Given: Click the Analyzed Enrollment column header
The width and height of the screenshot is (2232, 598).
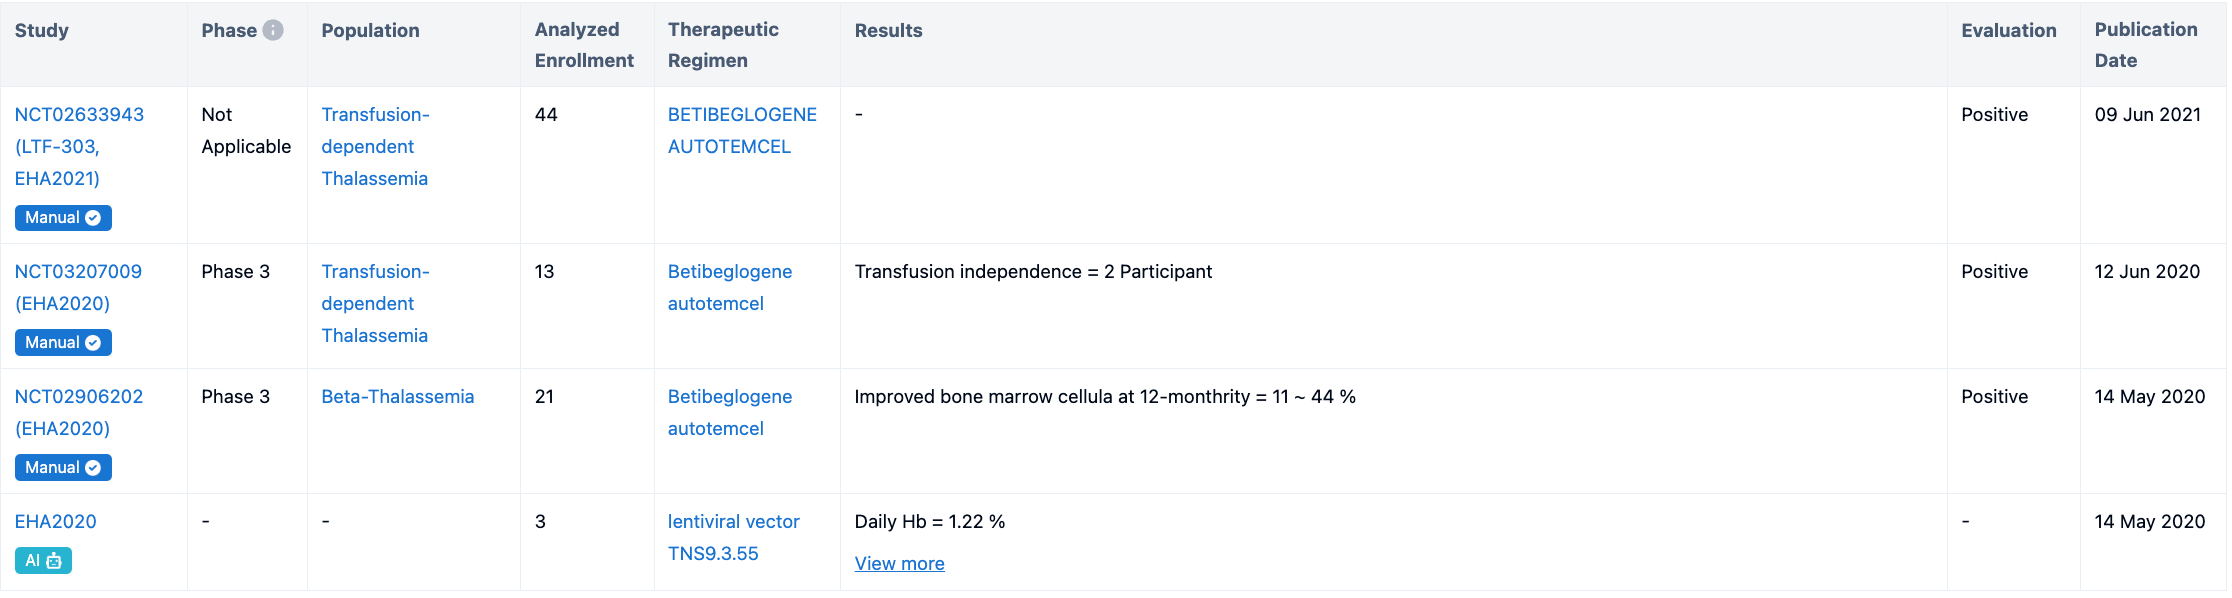Looking at the screenshot, I should [x=584, y=45].
